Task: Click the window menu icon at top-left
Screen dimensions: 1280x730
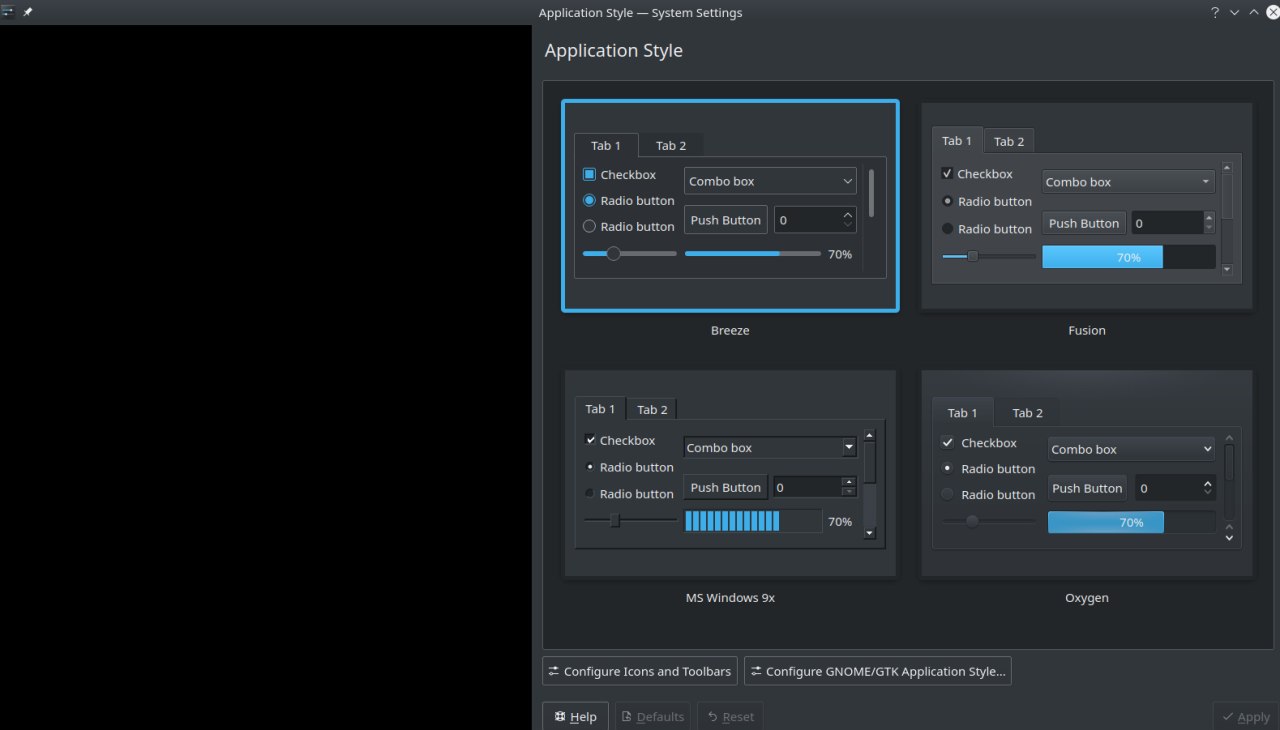Action: pyautogui.click(x=8, y=12)
